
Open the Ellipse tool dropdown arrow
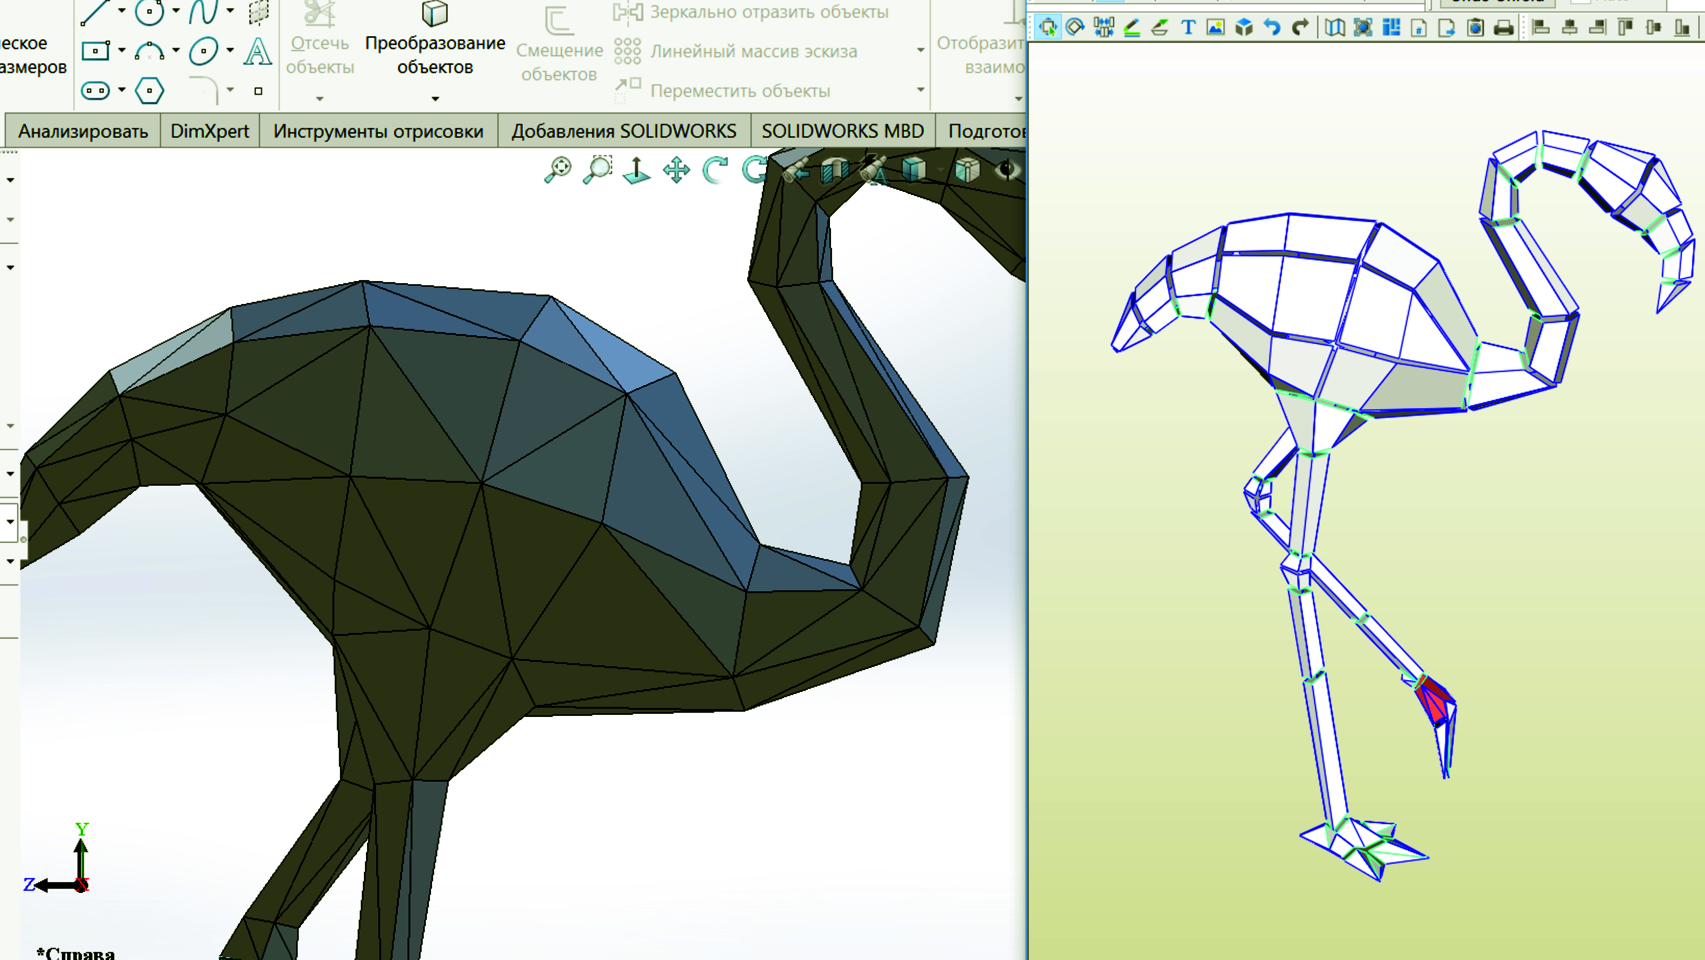pyautogui.click(x=230, y=50)
